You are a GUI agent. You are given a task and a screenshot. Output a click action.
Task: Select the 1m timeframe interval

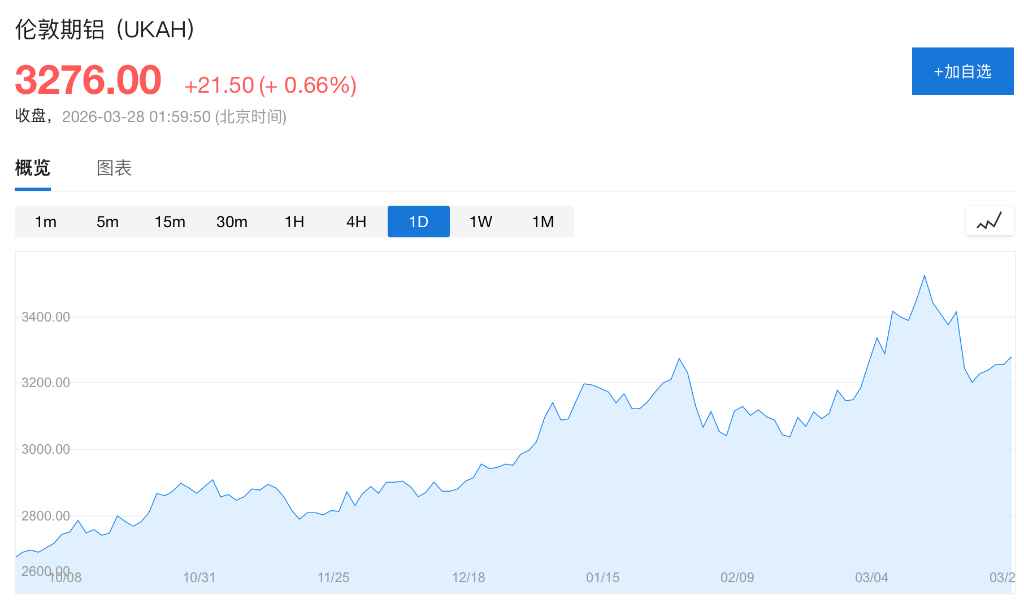point(45,221)
